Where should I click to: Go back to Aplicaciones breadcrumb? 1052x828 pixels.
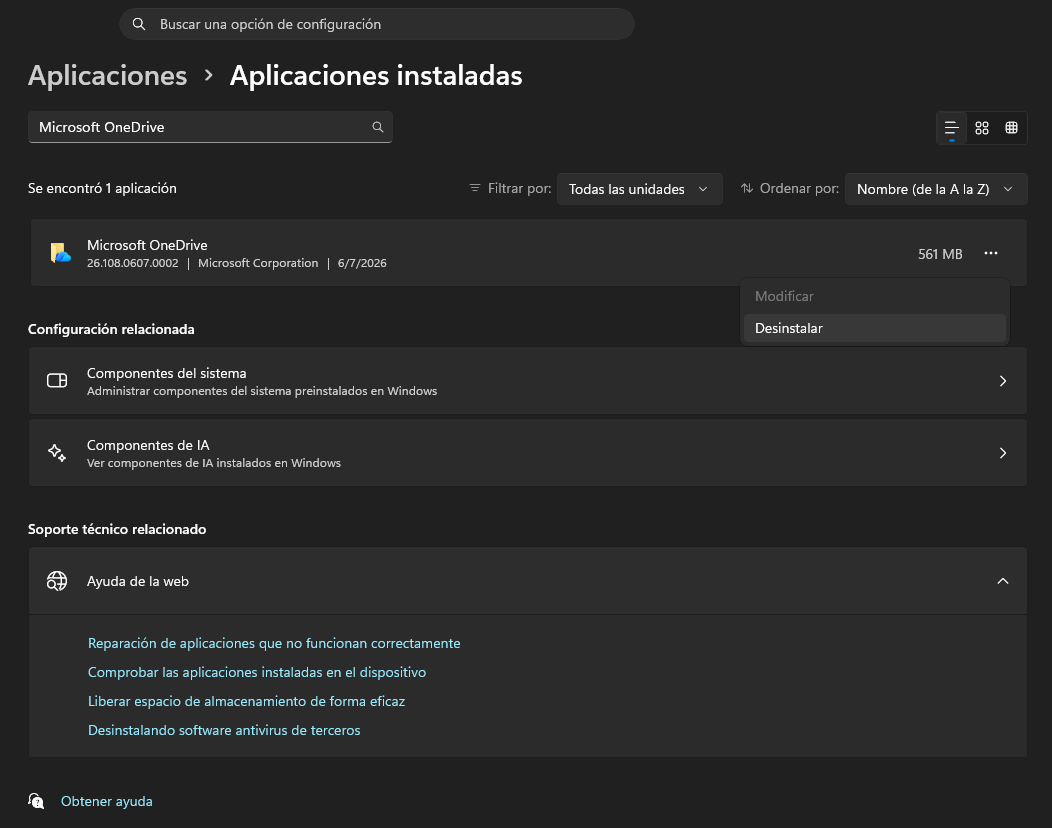point(107,76)
